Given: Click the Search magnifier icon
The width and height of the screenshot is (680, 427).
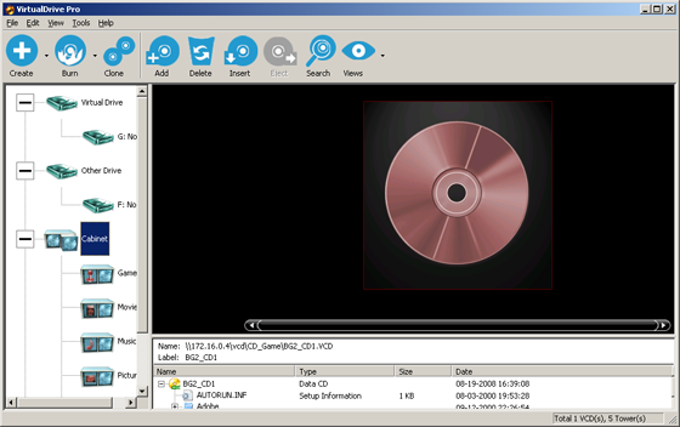Looking at the screenshot, I should pyautogui.click(x=320, y=51).
